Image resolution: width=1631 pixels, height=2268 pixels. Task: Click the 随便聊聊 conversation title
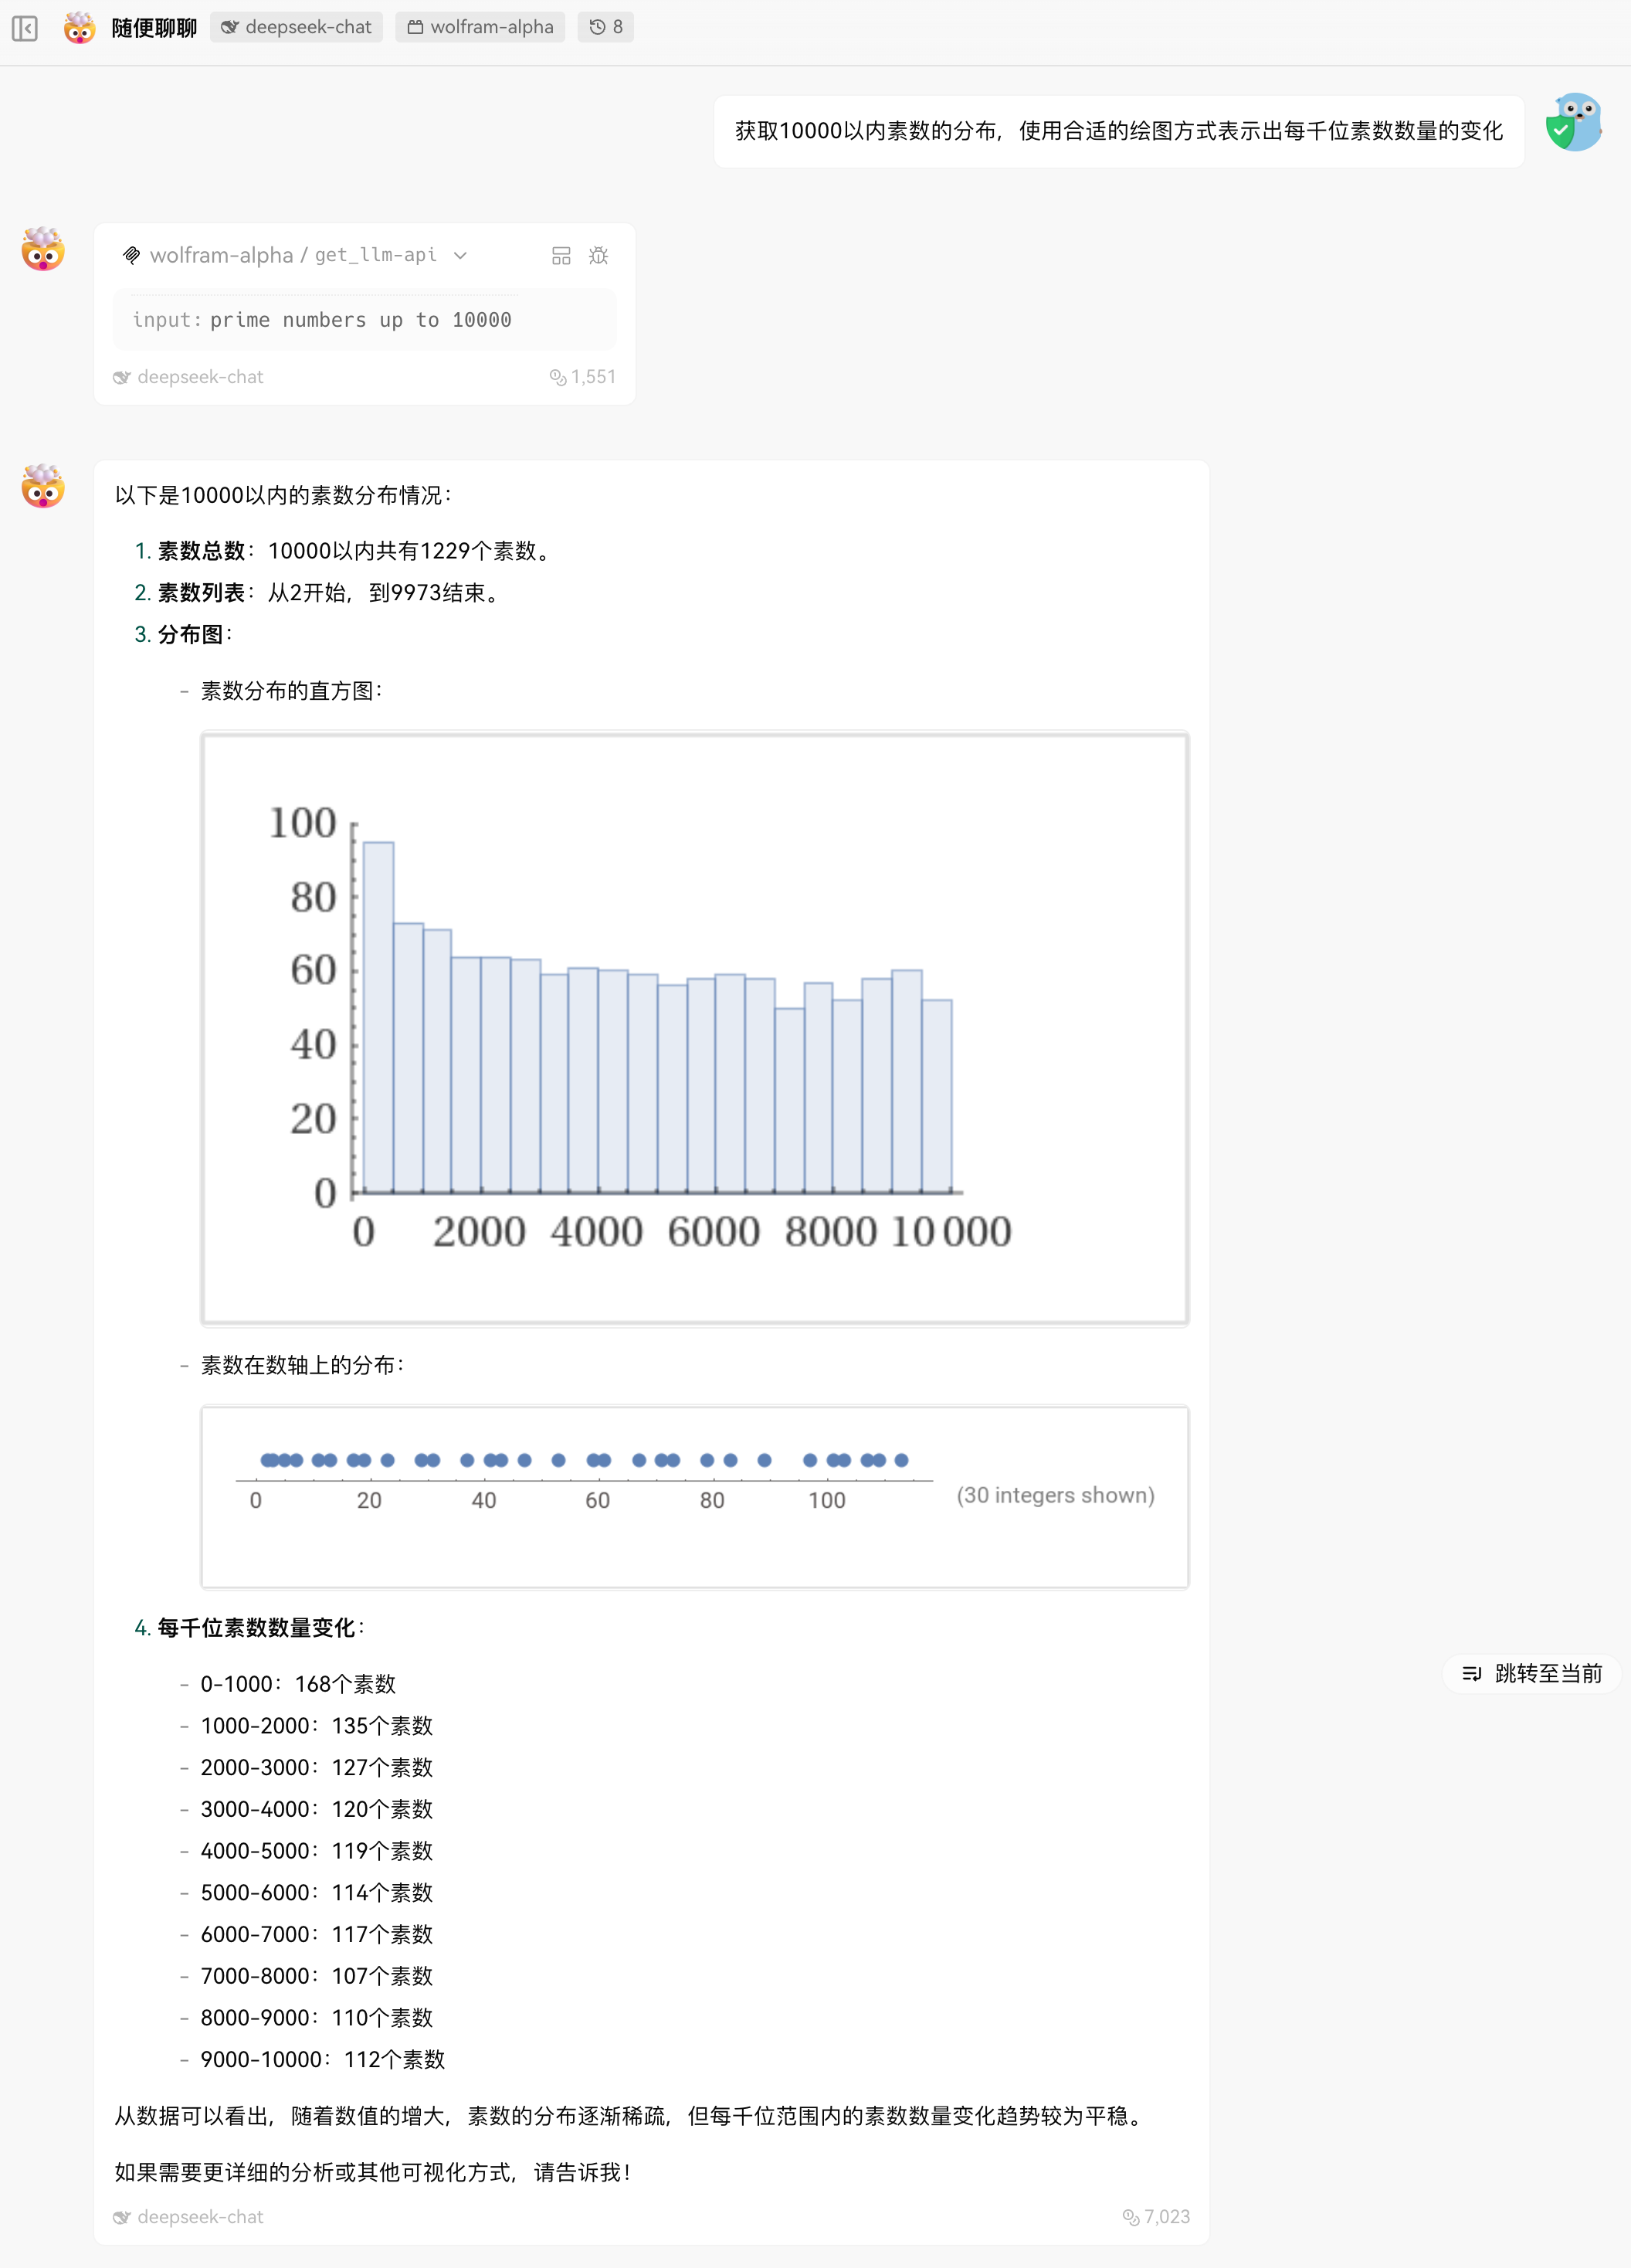154,28
